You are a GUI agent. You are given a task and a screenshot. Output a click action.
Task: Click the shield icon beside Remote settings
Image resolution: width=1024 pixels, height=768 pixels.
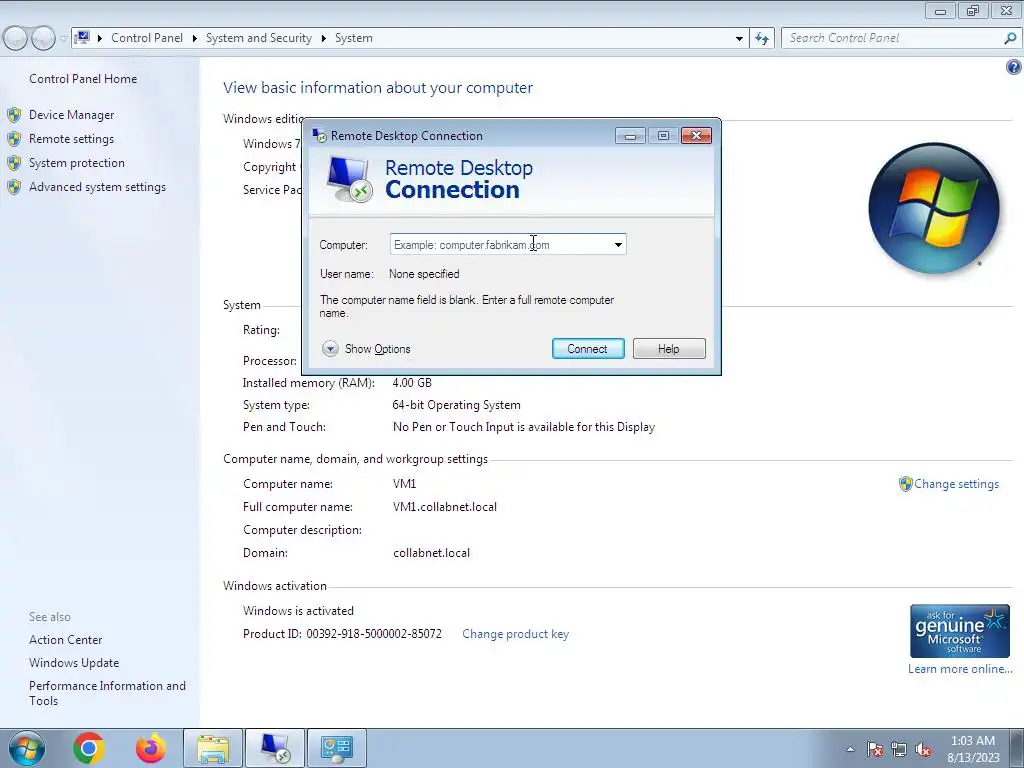click(x=14, y=139)
